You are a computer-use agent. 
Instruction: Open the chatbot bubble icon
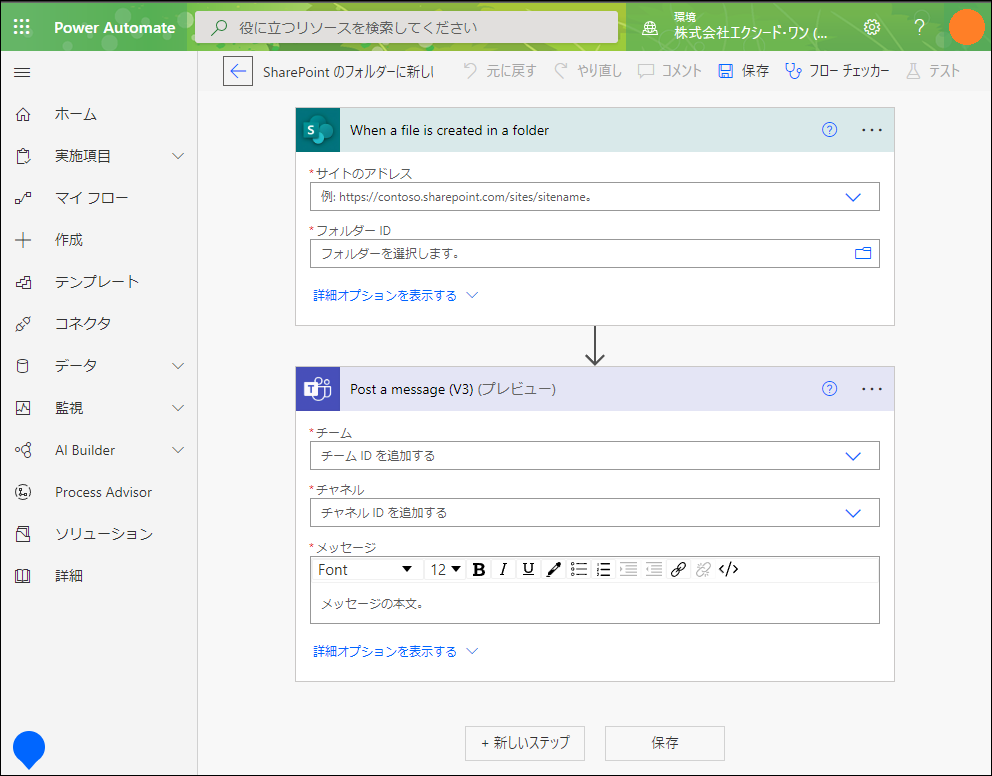pos(28,749)
